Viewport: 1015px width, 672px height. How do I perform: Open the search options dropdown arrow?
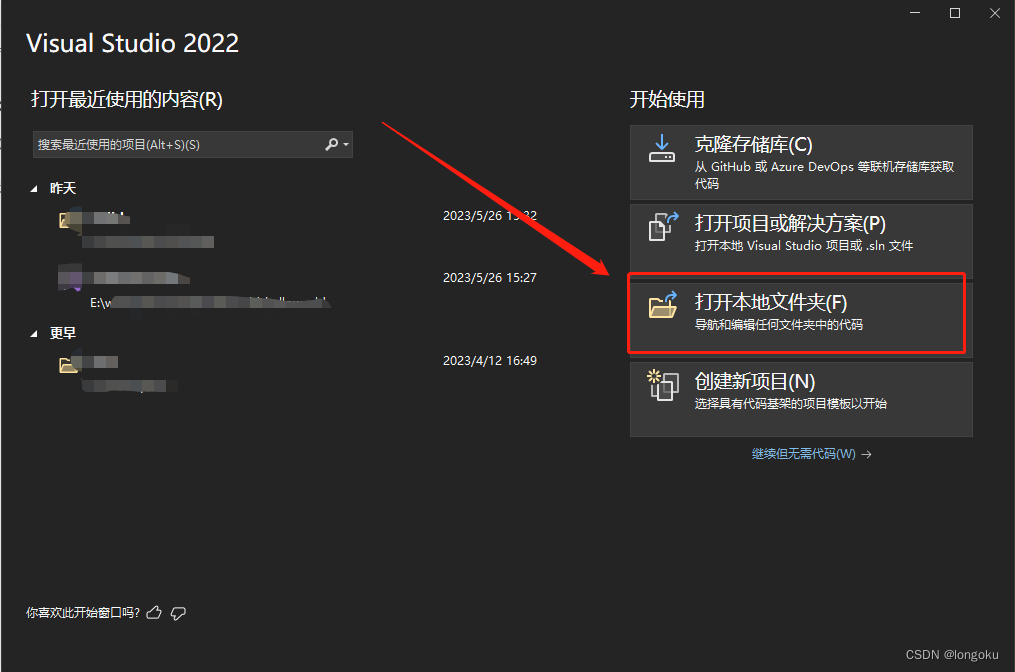pyautogui.click(x=346, y=144)
